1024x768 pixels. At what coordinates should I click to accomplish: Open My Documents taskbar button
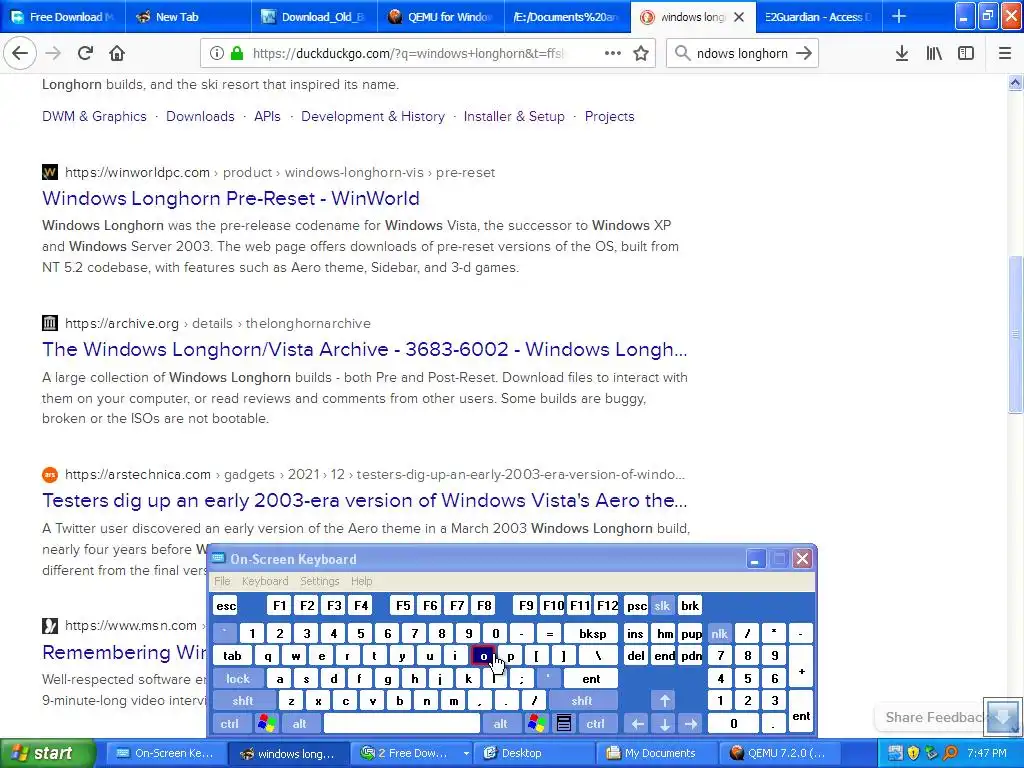[x=659, y=753]
